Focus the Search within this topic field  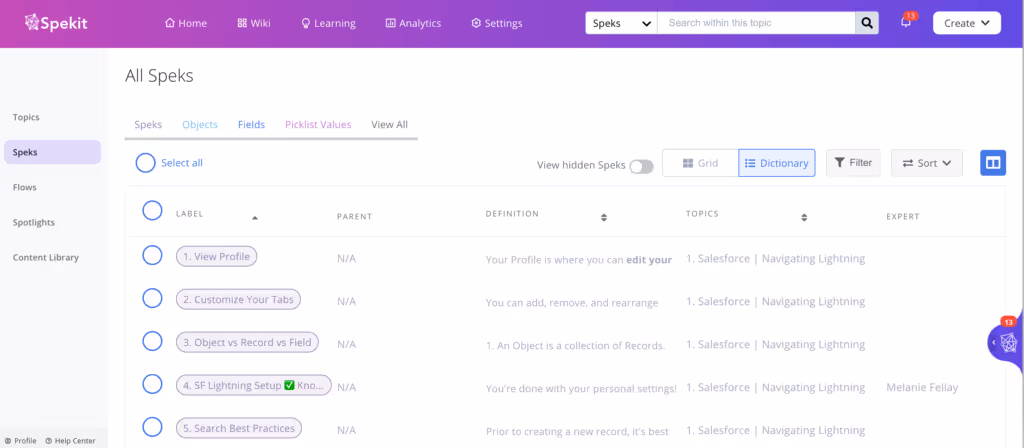point(756,23)
